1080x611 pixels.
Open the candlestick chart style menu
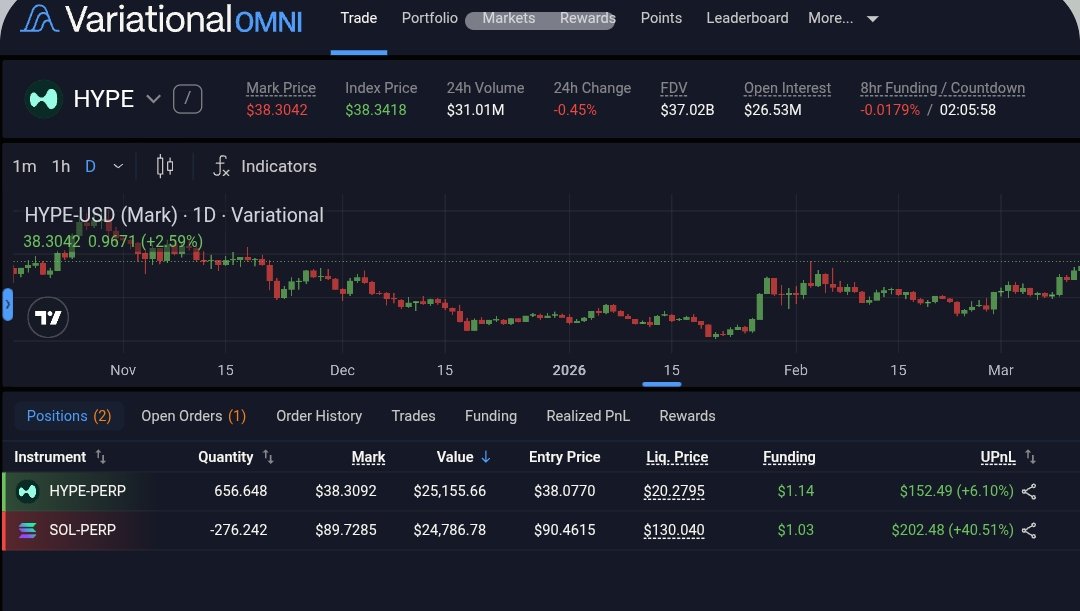coord(165,166)
